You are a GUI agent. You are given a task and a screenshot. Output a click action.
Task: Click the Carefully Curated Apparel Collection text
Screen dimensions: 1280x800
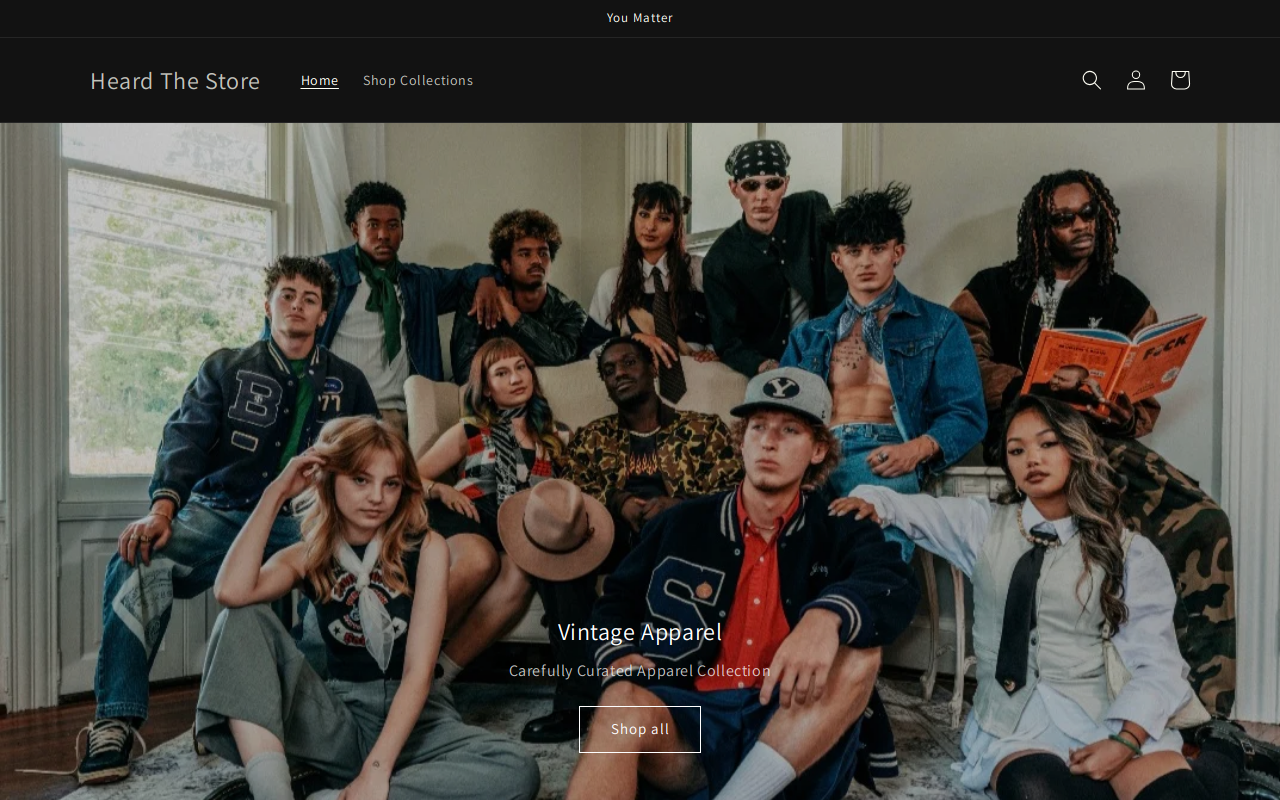(x=640, y=670)
